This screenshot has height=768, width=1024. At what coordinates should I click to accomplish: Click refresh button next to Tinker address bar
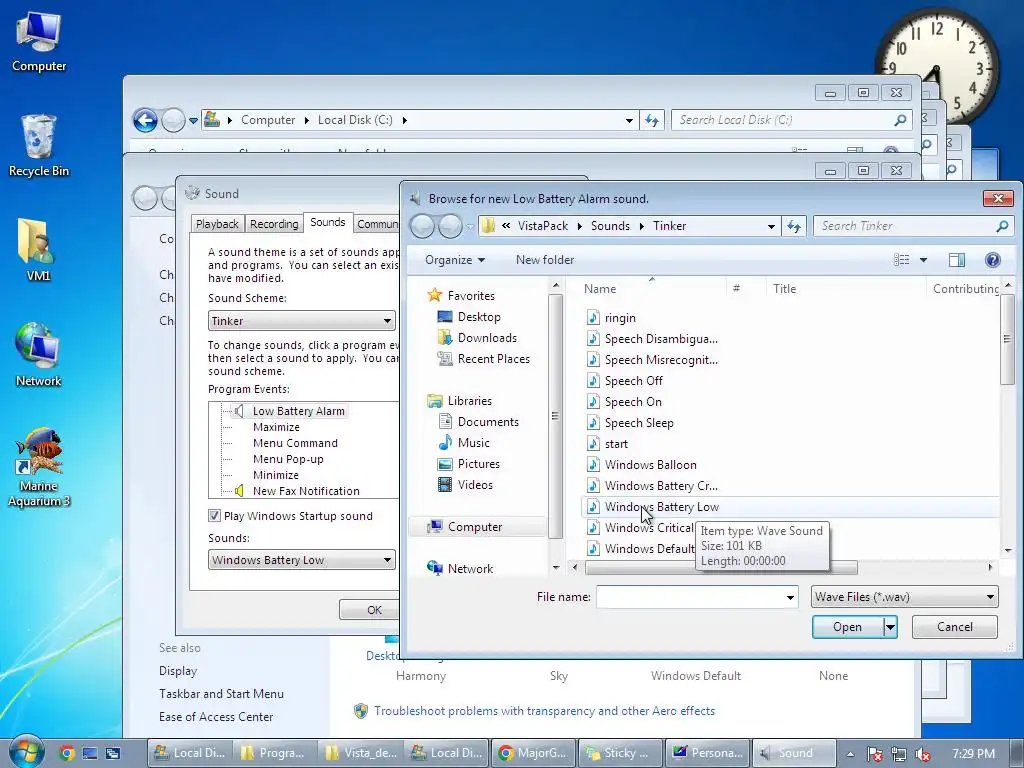[x=793, y=226]
